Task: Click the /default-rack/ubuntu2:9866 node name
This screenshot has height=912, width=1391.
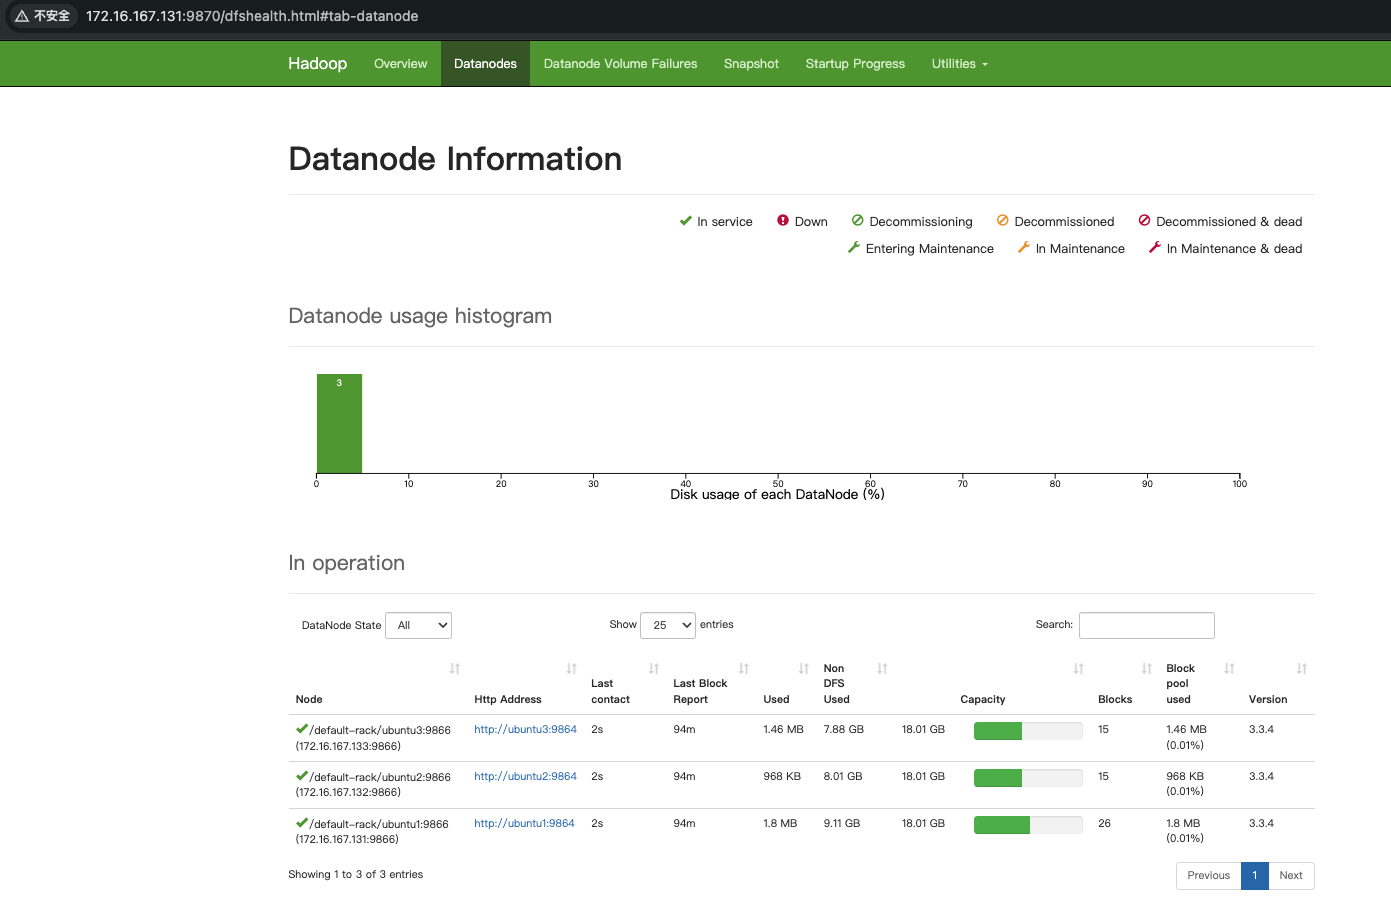Action: (x=380, y=777)
